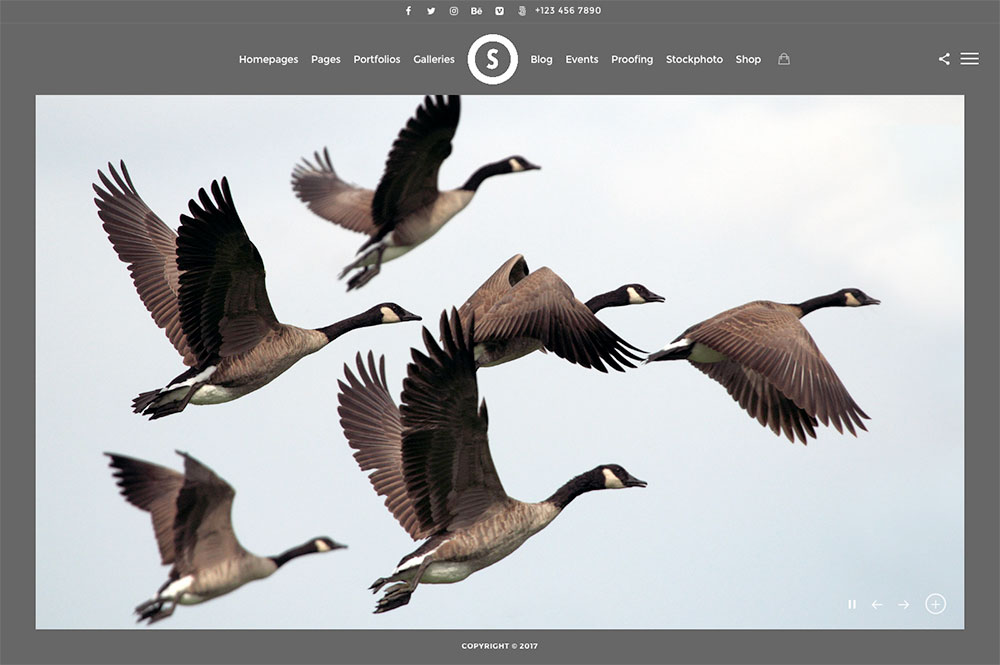The image size is (1000, 665).
Task: Click the Behance social icon
Action: [x=476, y=11]
